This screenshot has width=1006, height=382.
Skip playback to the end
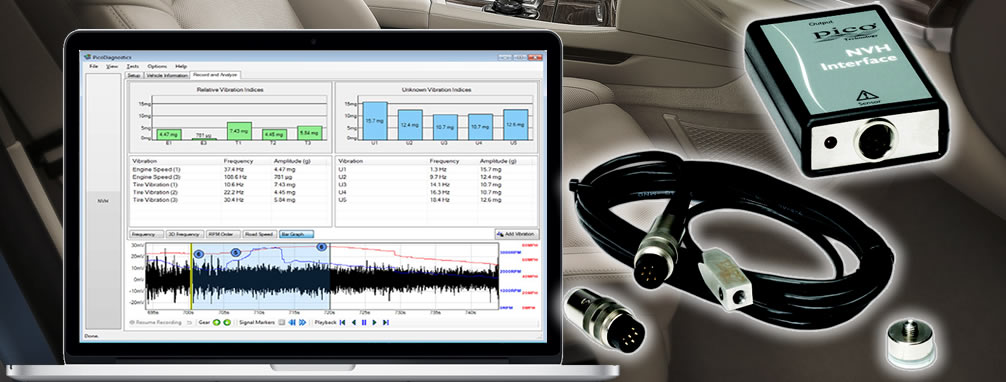tap(386, 322)
